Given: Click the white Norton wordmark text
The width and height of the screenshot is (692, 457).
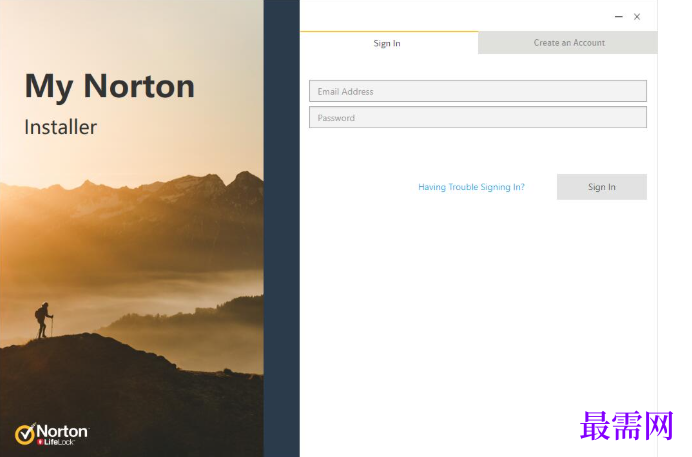Looking at the screenshot, I should click(x=62, y=431).
